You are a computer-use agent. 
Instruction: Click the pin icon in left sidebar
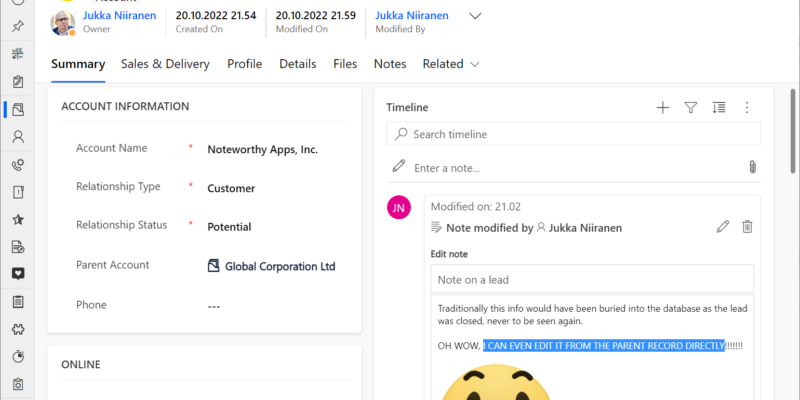click(18, 25)
